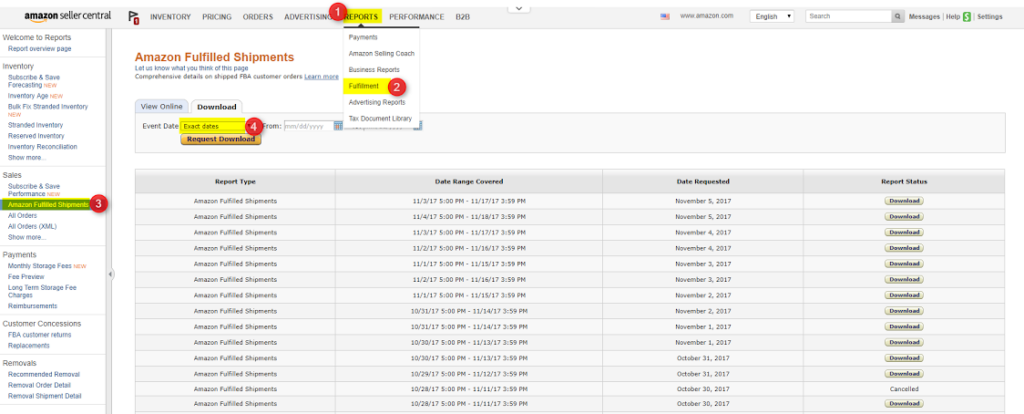Screen dimensions: 1024x414
Task: Open the From date calendar picker icon
Action: click(x=338, y=126)
